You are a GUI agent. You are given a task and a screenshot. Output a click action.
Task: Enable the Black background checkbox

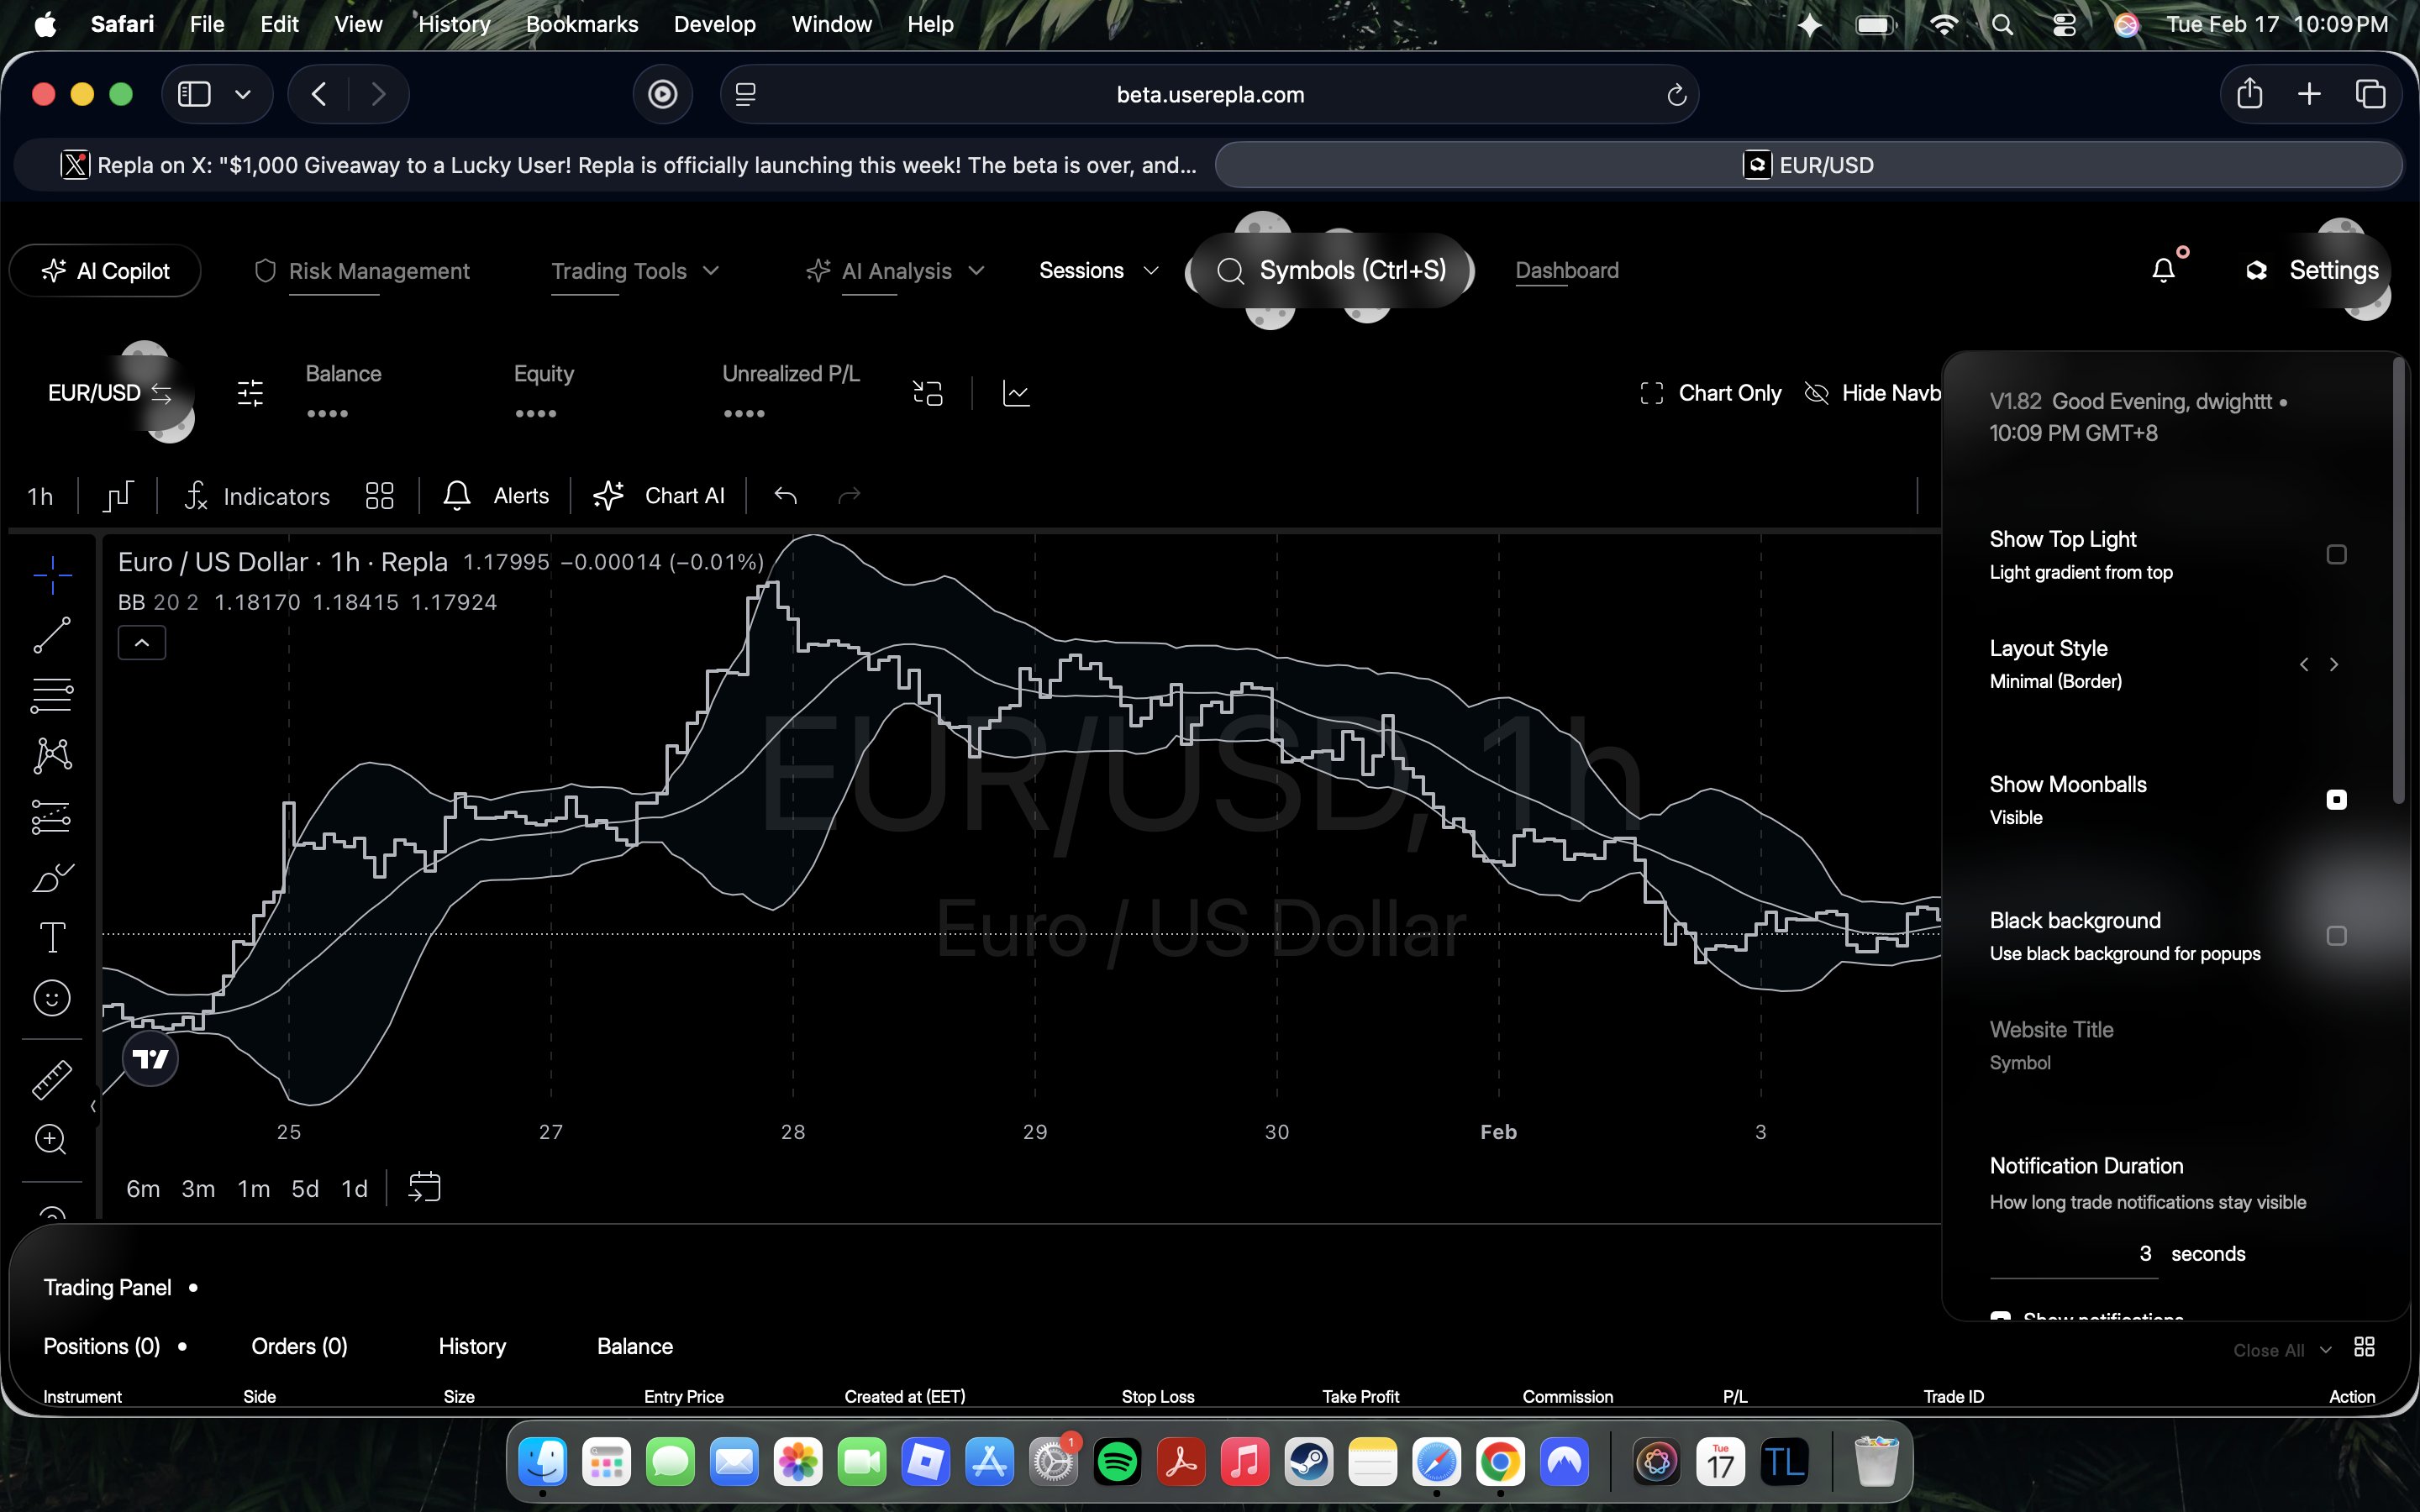coord(2336,936)
